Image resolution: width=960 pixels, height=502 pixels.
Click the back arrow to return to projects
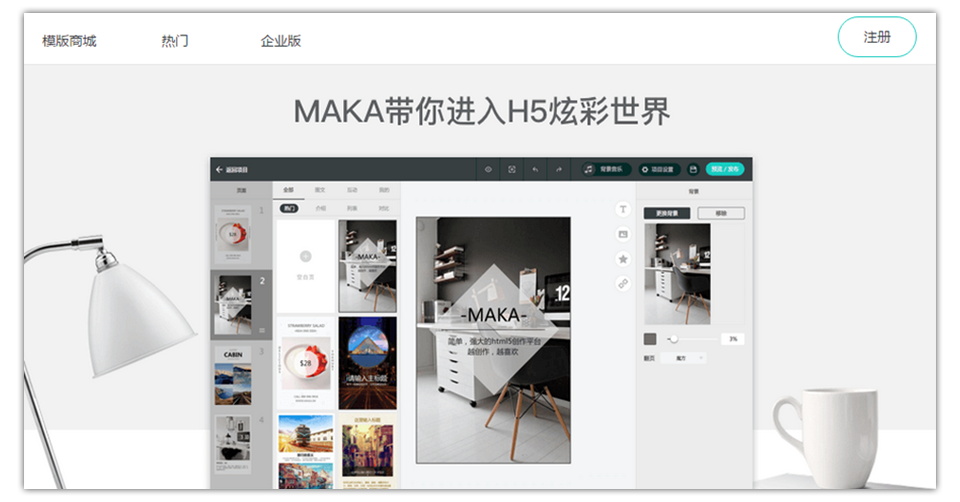219,170
